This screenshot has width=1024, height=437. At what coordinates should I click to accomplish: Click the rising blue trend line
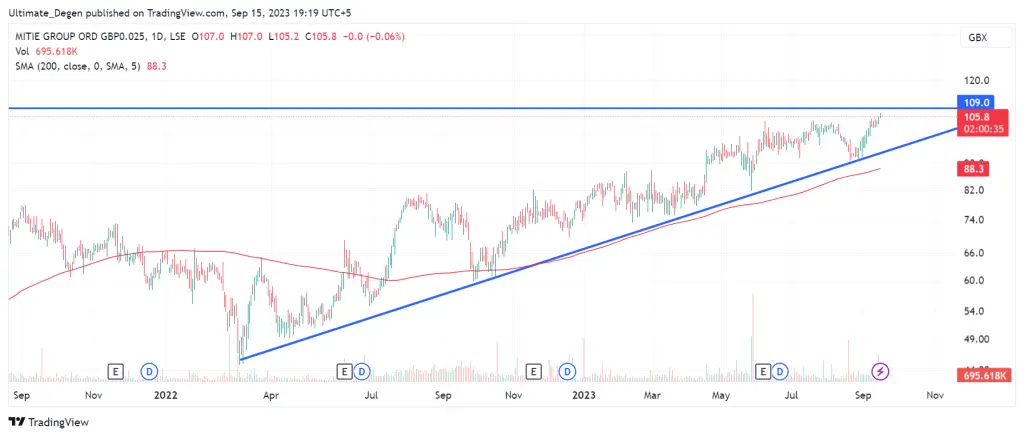(597, 244)
